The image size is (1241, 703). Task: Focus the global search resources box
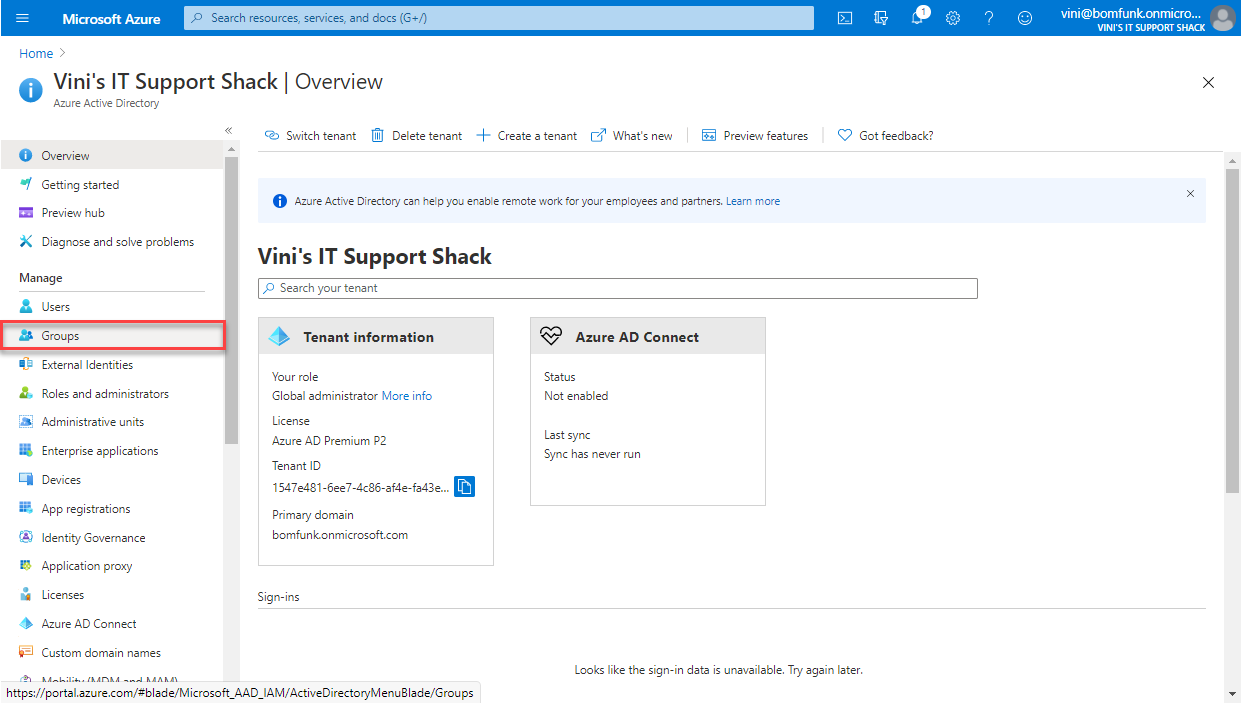(499, 18)
